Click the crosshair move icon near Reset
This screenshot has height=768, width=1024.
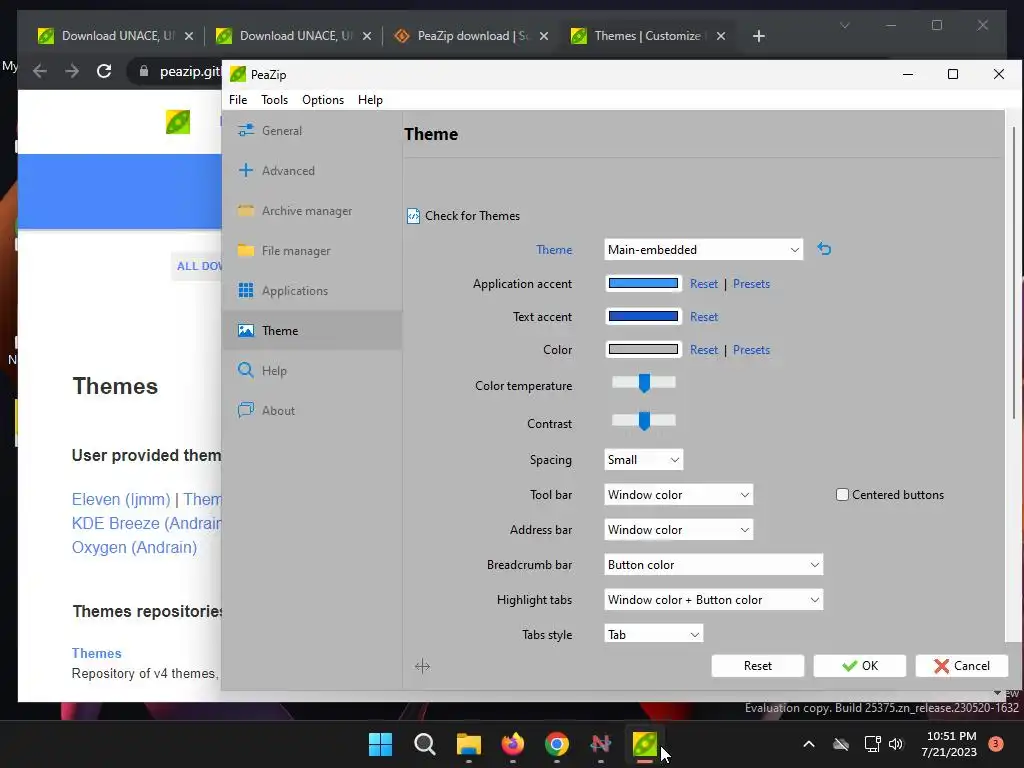[422, 666]
